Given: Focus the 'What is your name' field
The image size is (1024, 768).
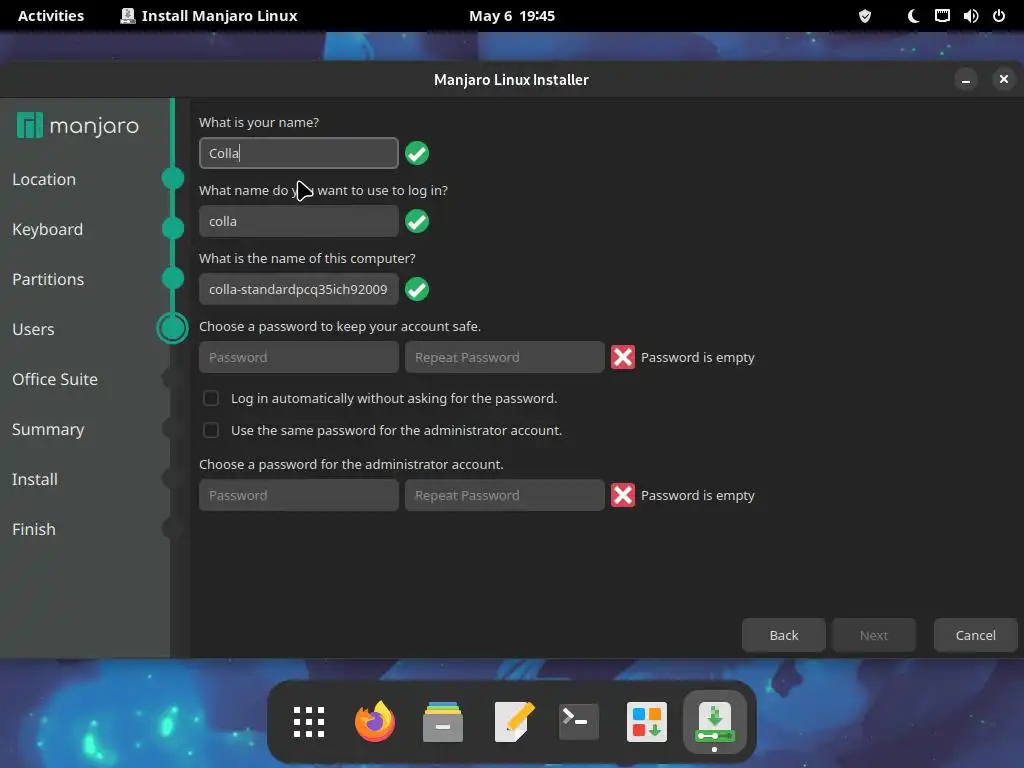Looking at the screenshot, I should click(x=298, y=153).
